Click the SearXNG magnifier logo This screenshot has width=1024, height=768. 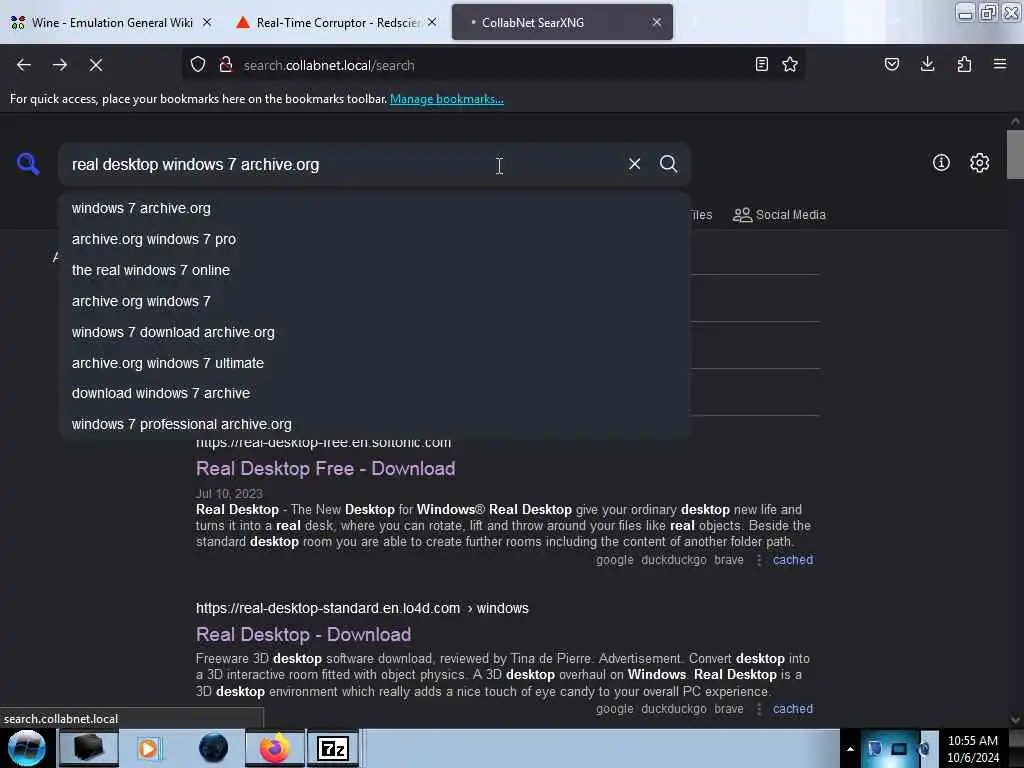click(x=28, y=164)
